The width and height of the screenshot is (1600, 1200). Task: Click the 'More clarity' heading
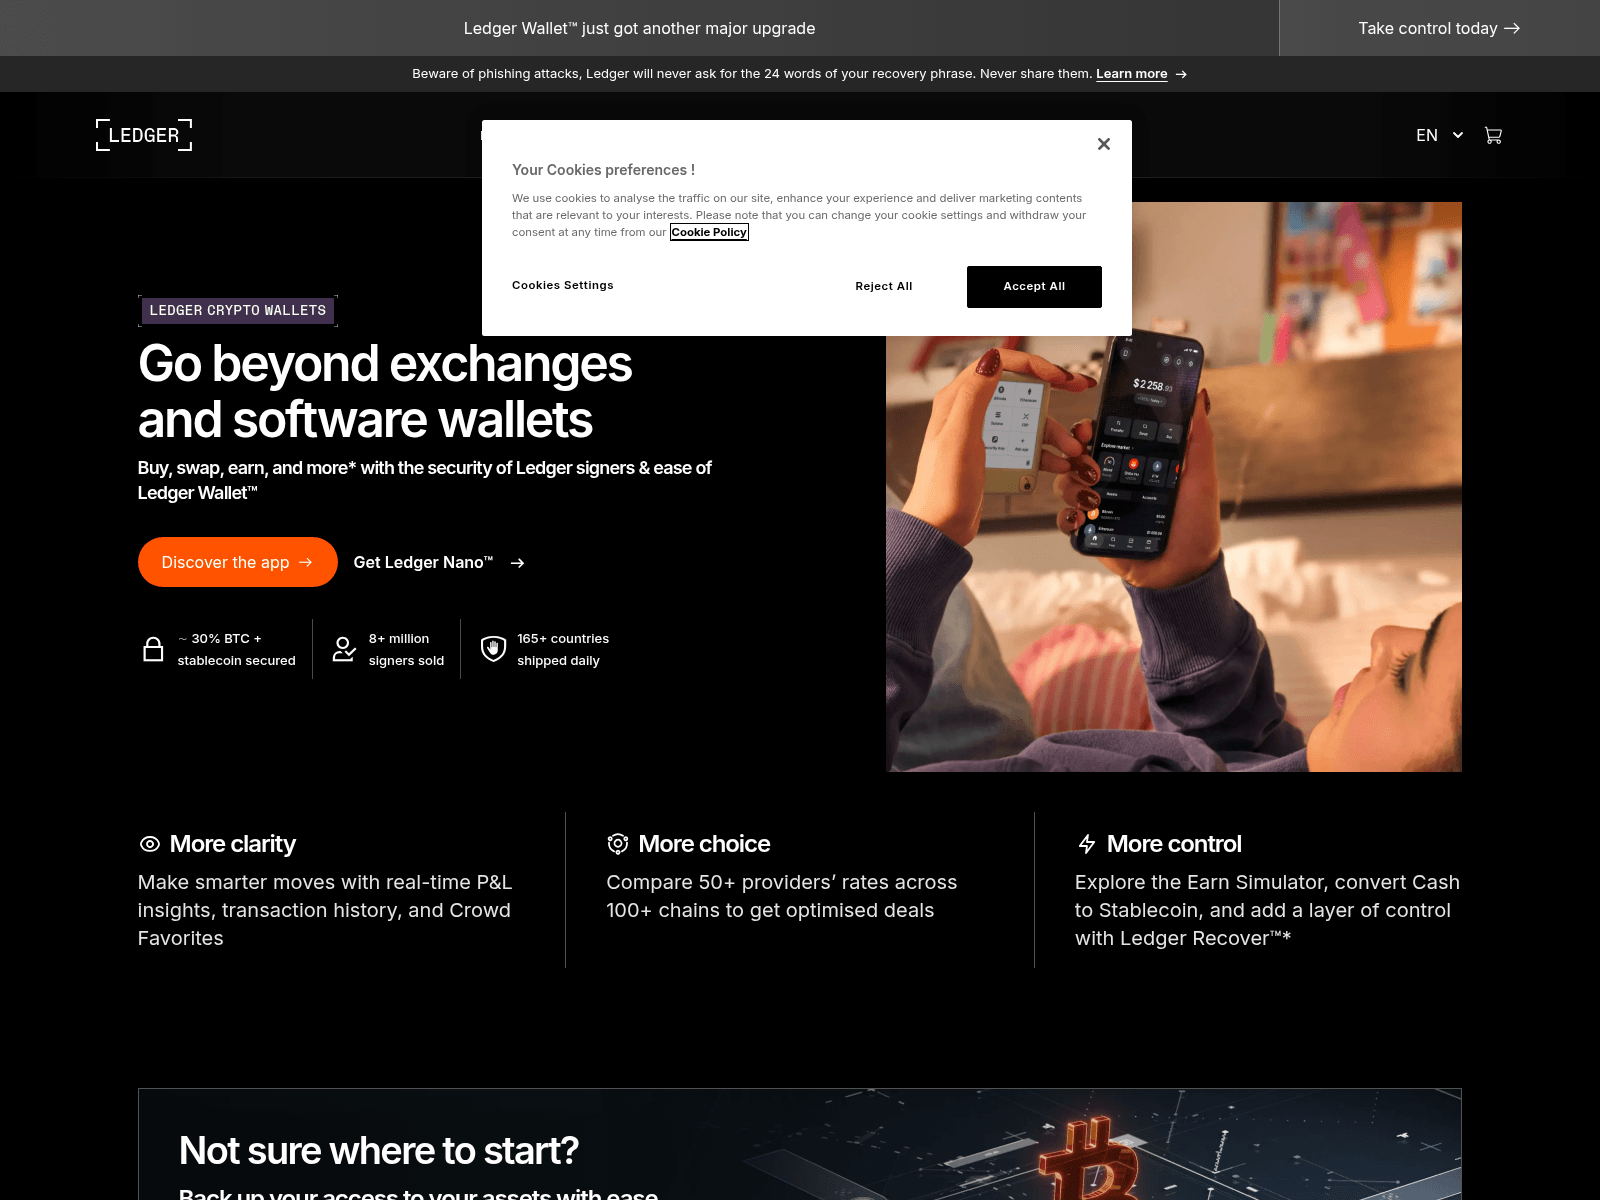[x=233, y=844]
